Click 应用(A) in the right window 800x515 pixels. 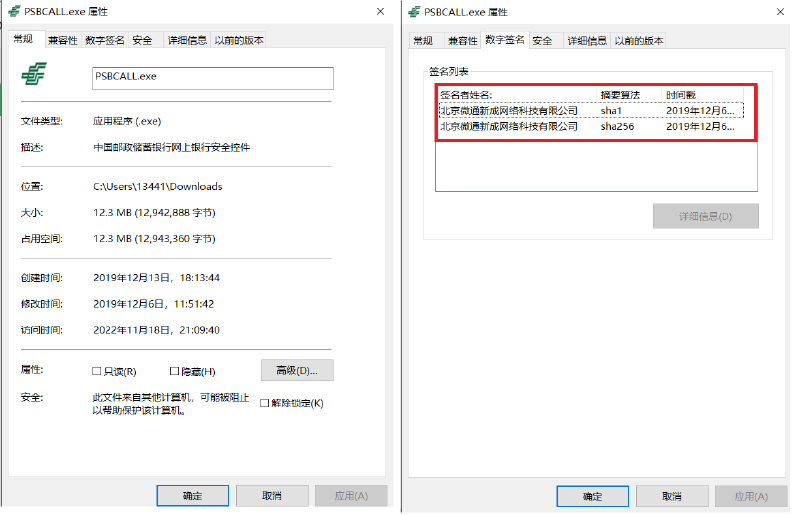pos(751,496)
